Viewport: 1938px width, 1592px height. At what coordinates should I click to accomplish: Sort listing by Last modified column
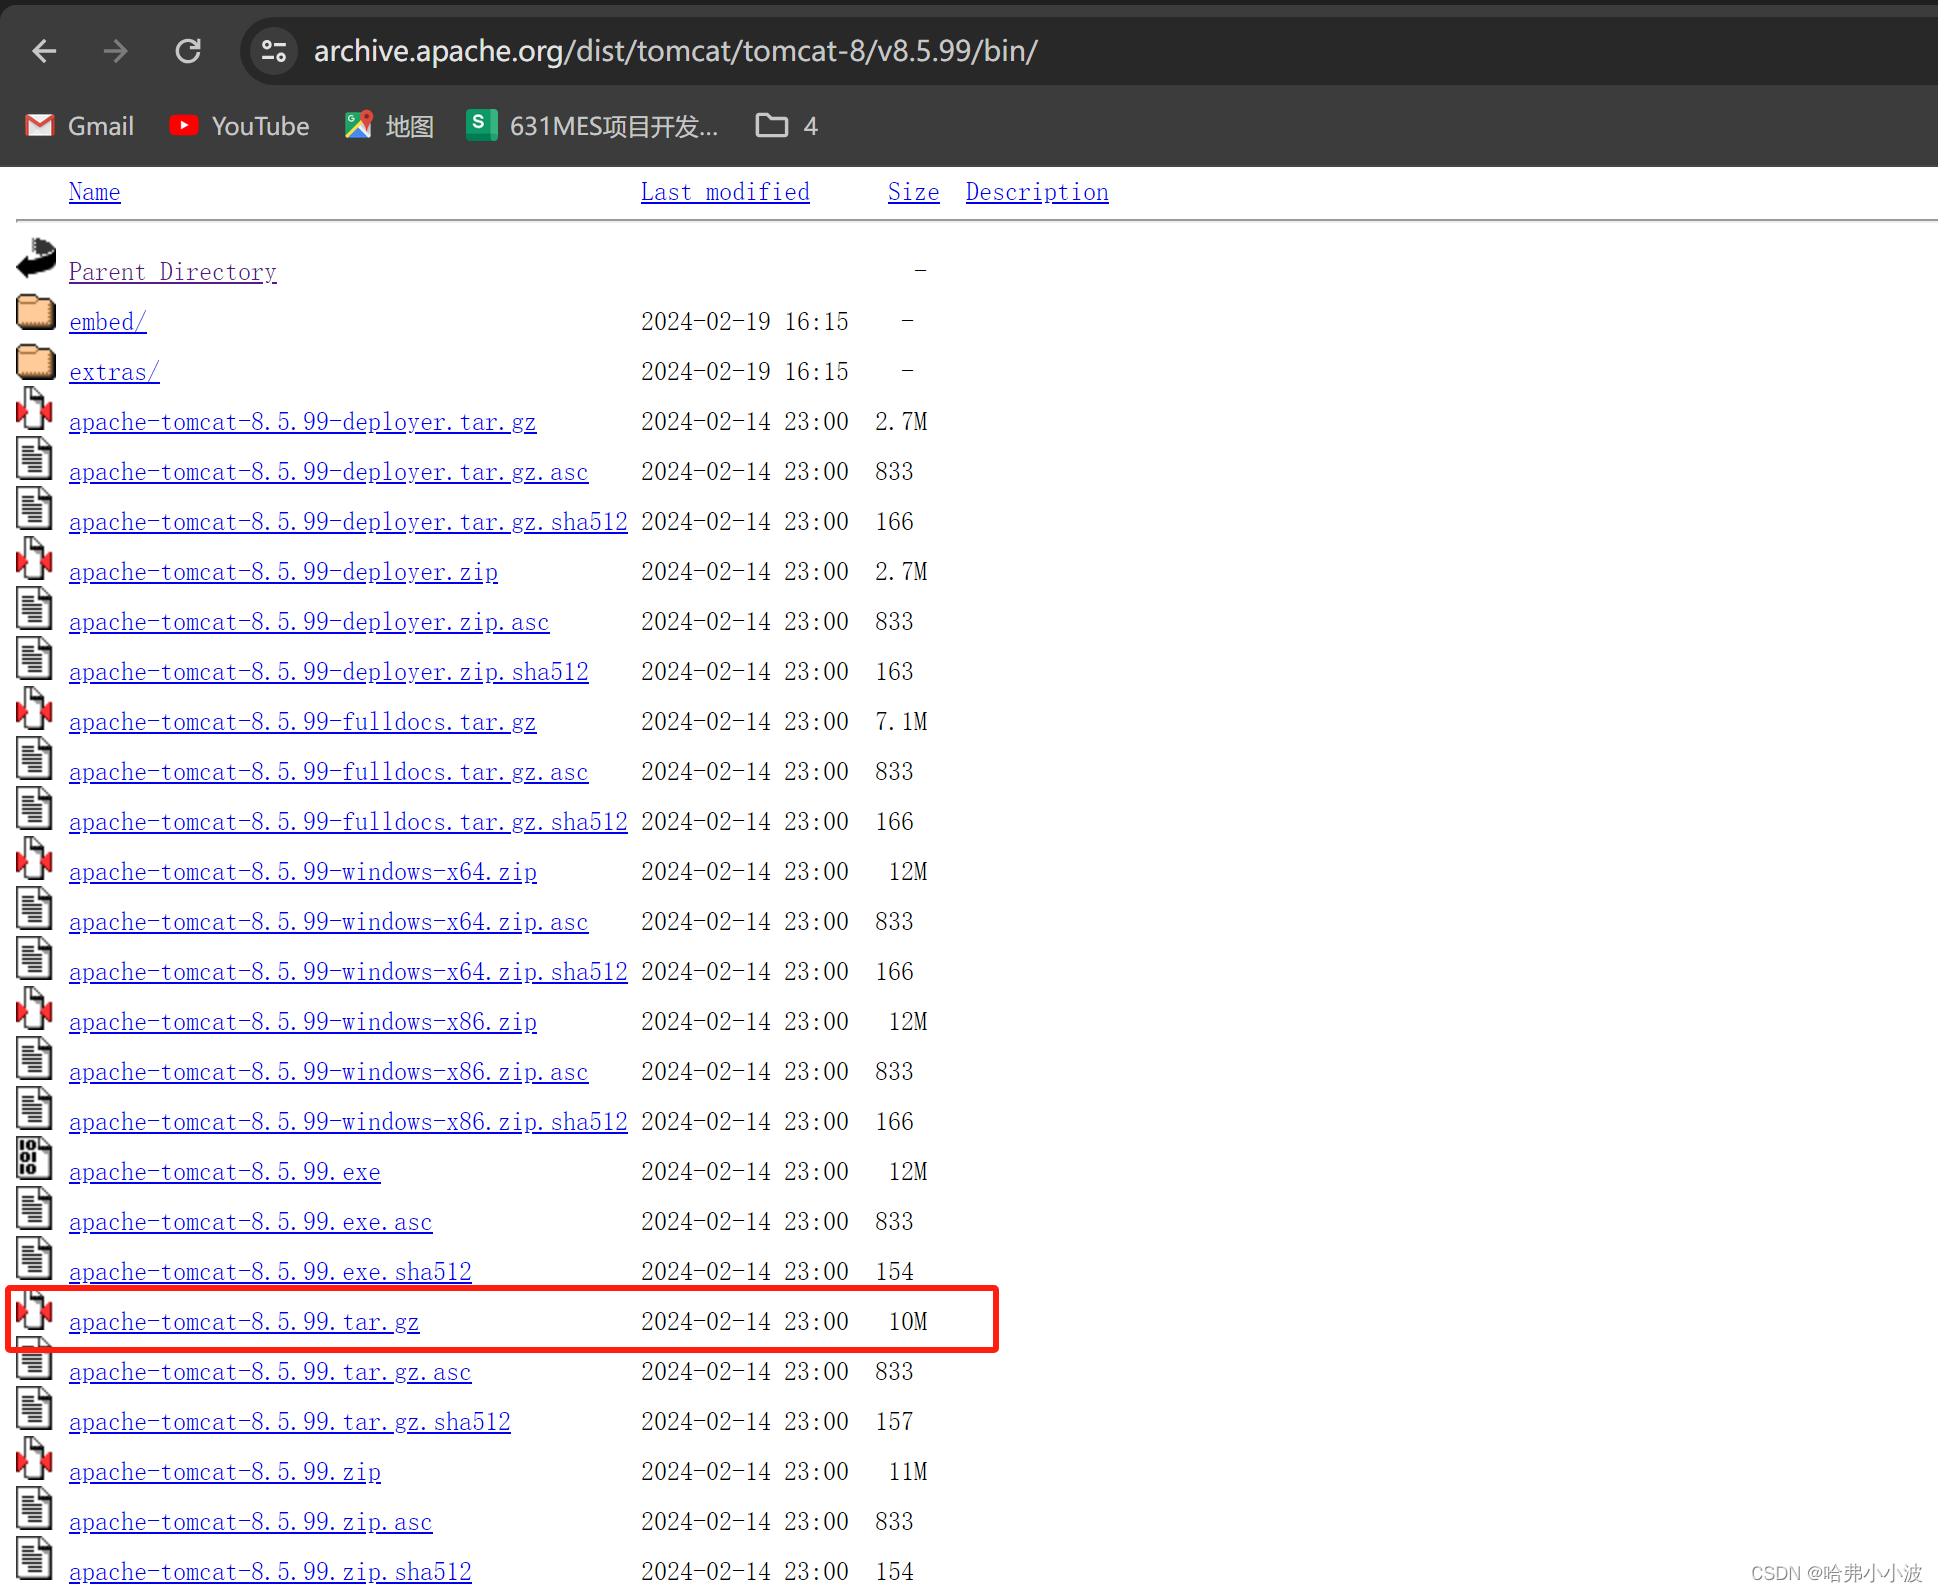point(725,192)
